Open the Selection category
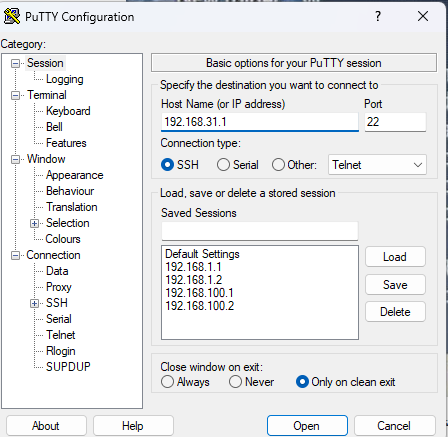 coord(68,223)
